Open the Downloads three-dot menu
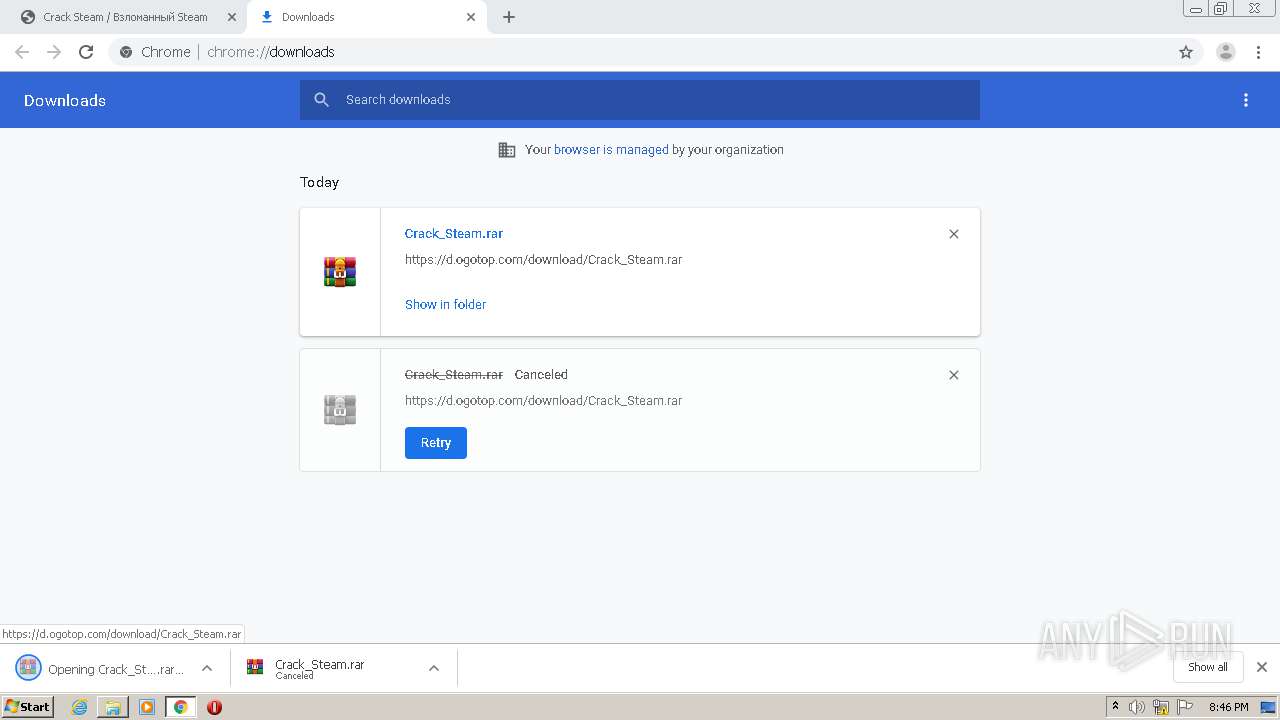Screen dimensions: 1280x720 click(1246, 100)
